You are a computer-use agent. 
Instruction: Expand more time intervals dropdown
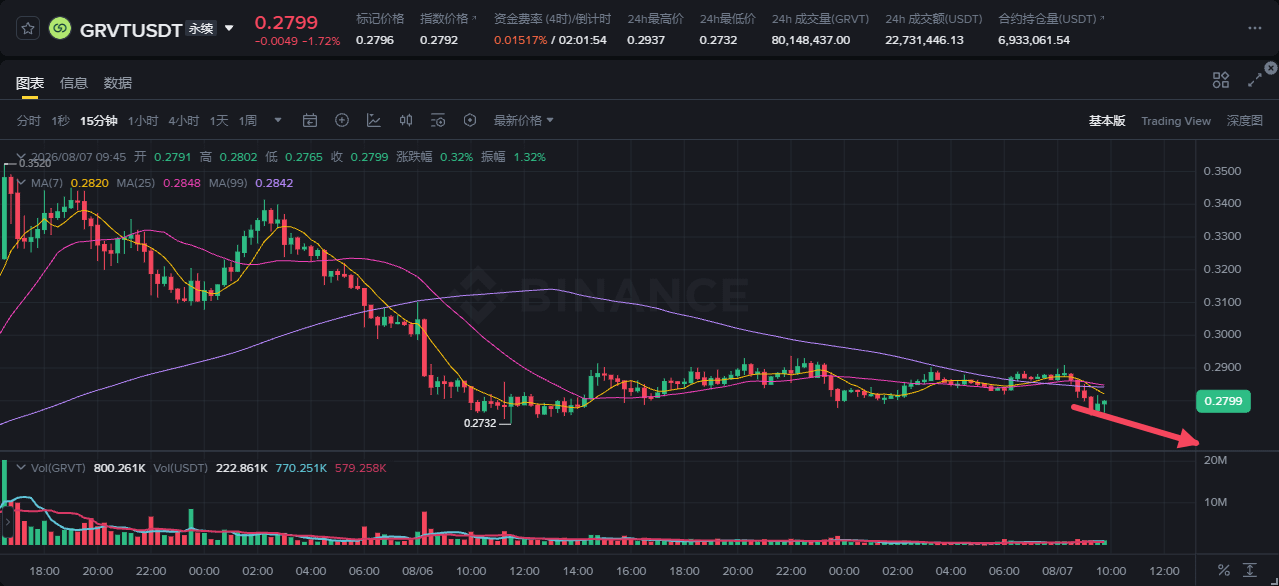(x=278, y=121)
